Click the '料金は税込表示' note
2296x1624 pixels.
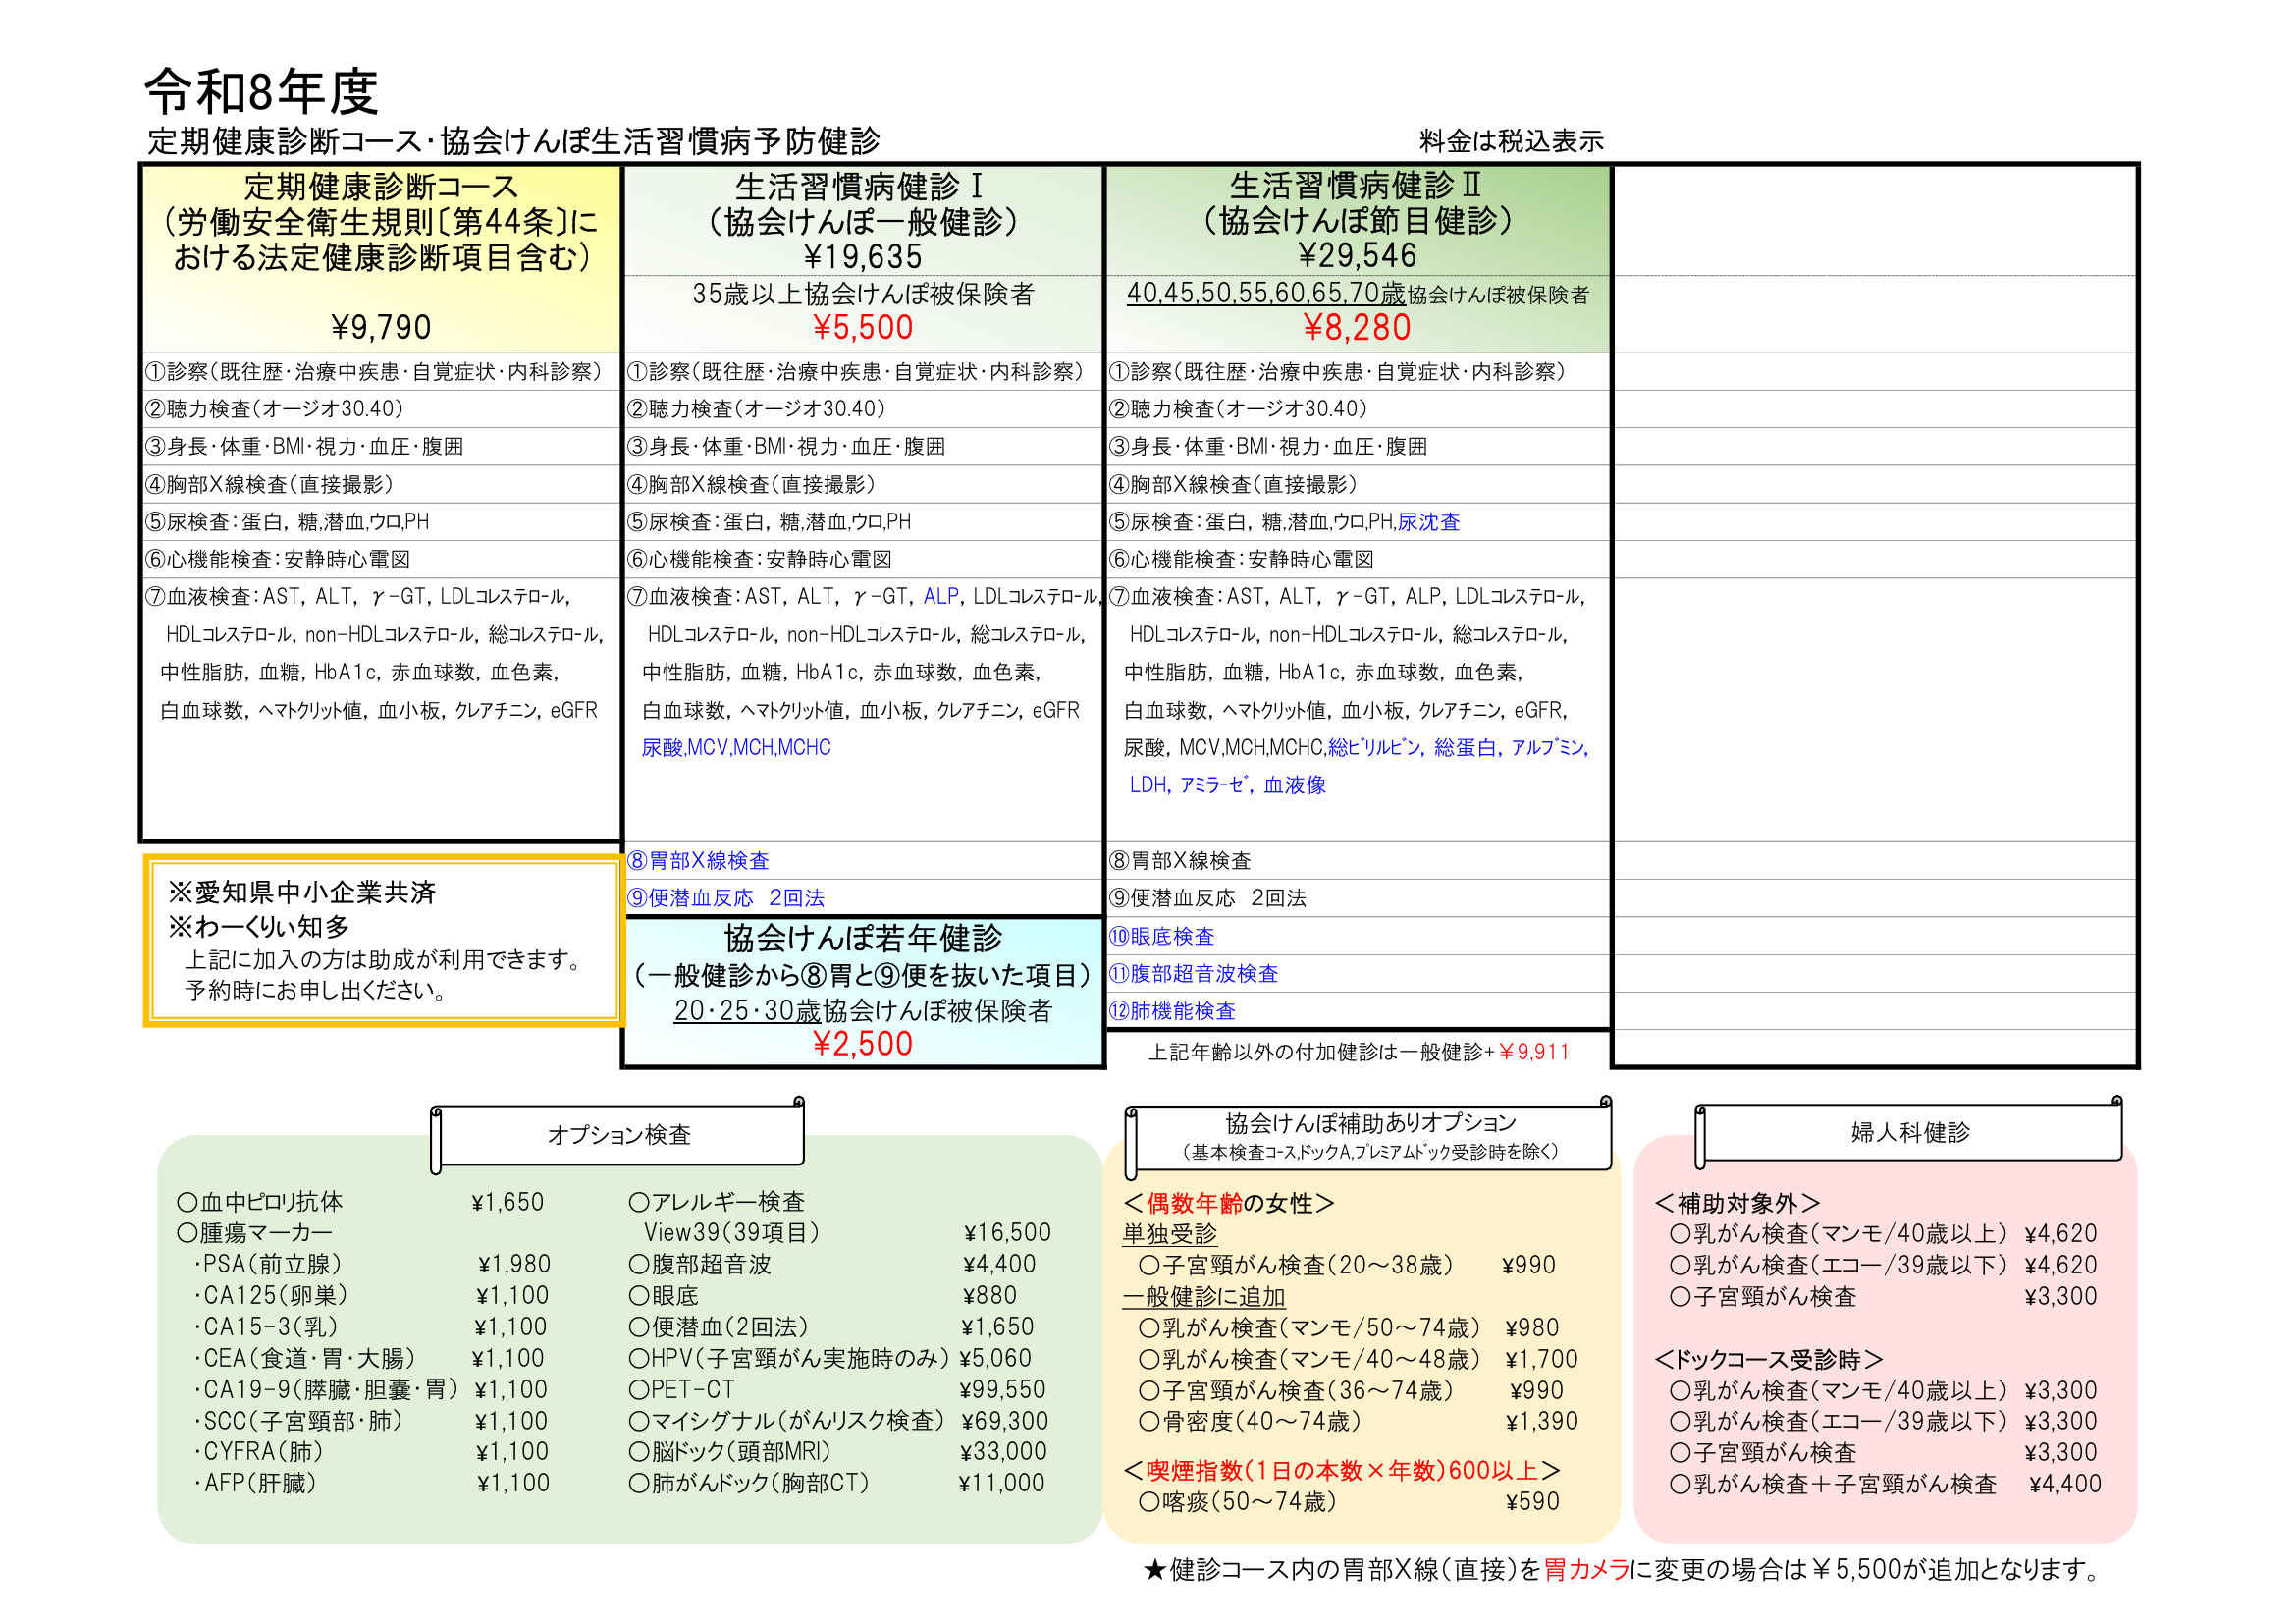(x=1510, y=141)
